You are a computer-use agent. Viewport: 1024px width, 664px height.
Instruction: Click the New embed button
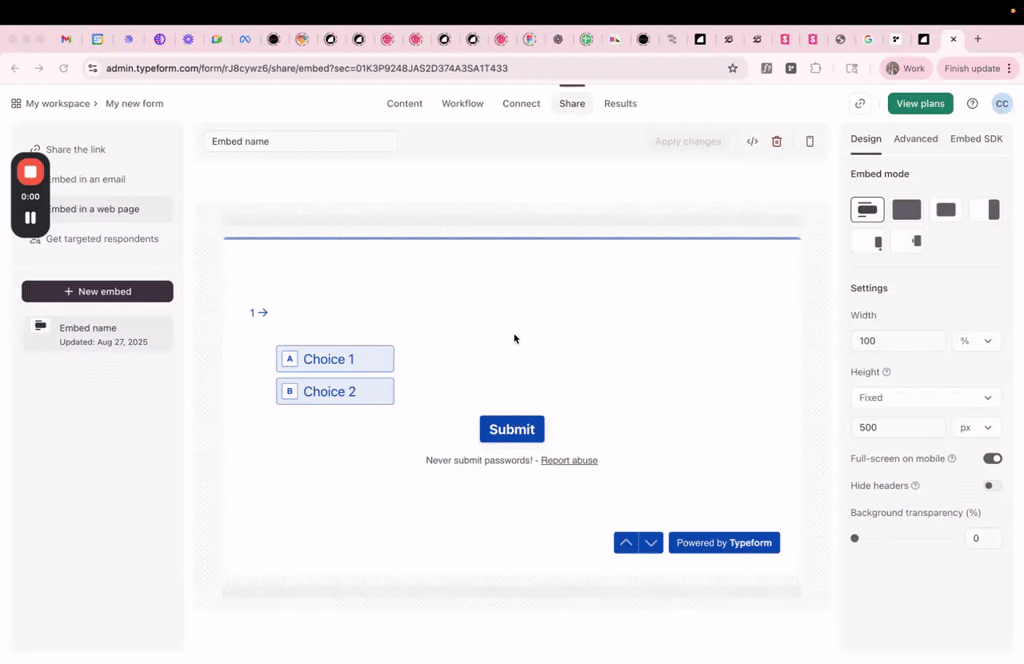point(98,292)
